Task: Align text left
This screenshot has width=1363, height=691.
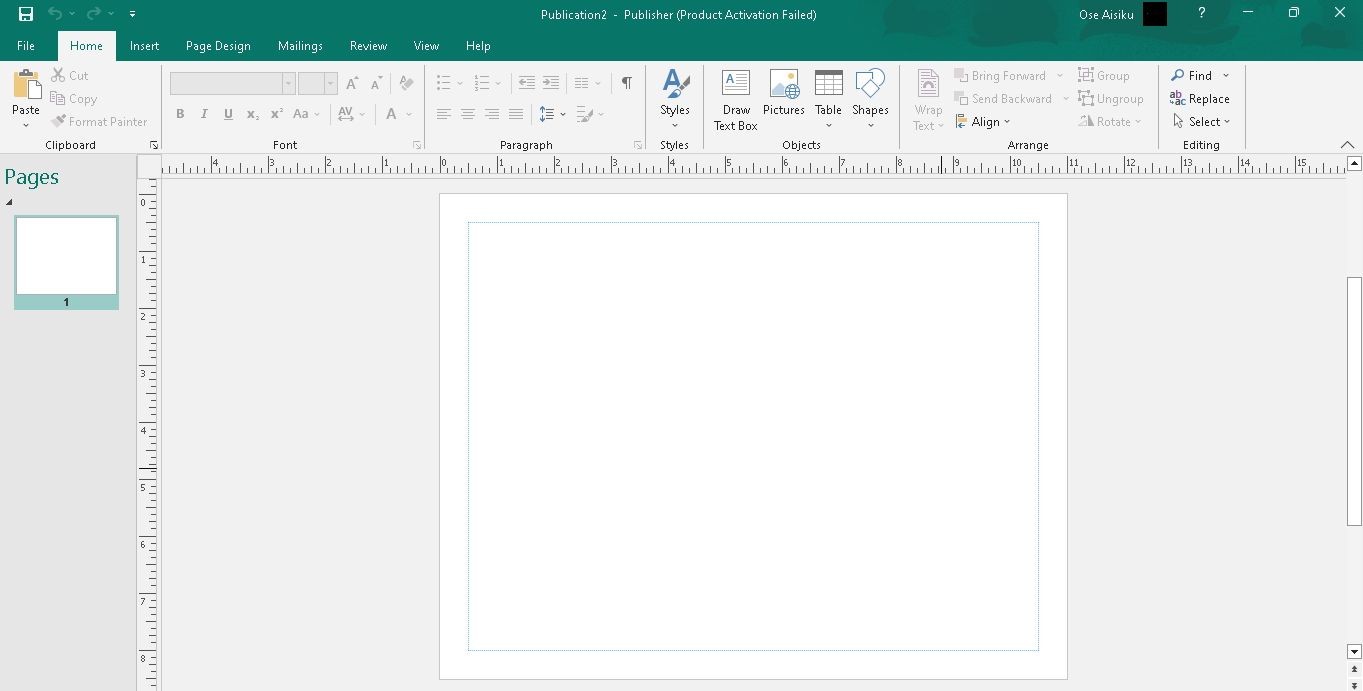Action: (x=444, y=114)
